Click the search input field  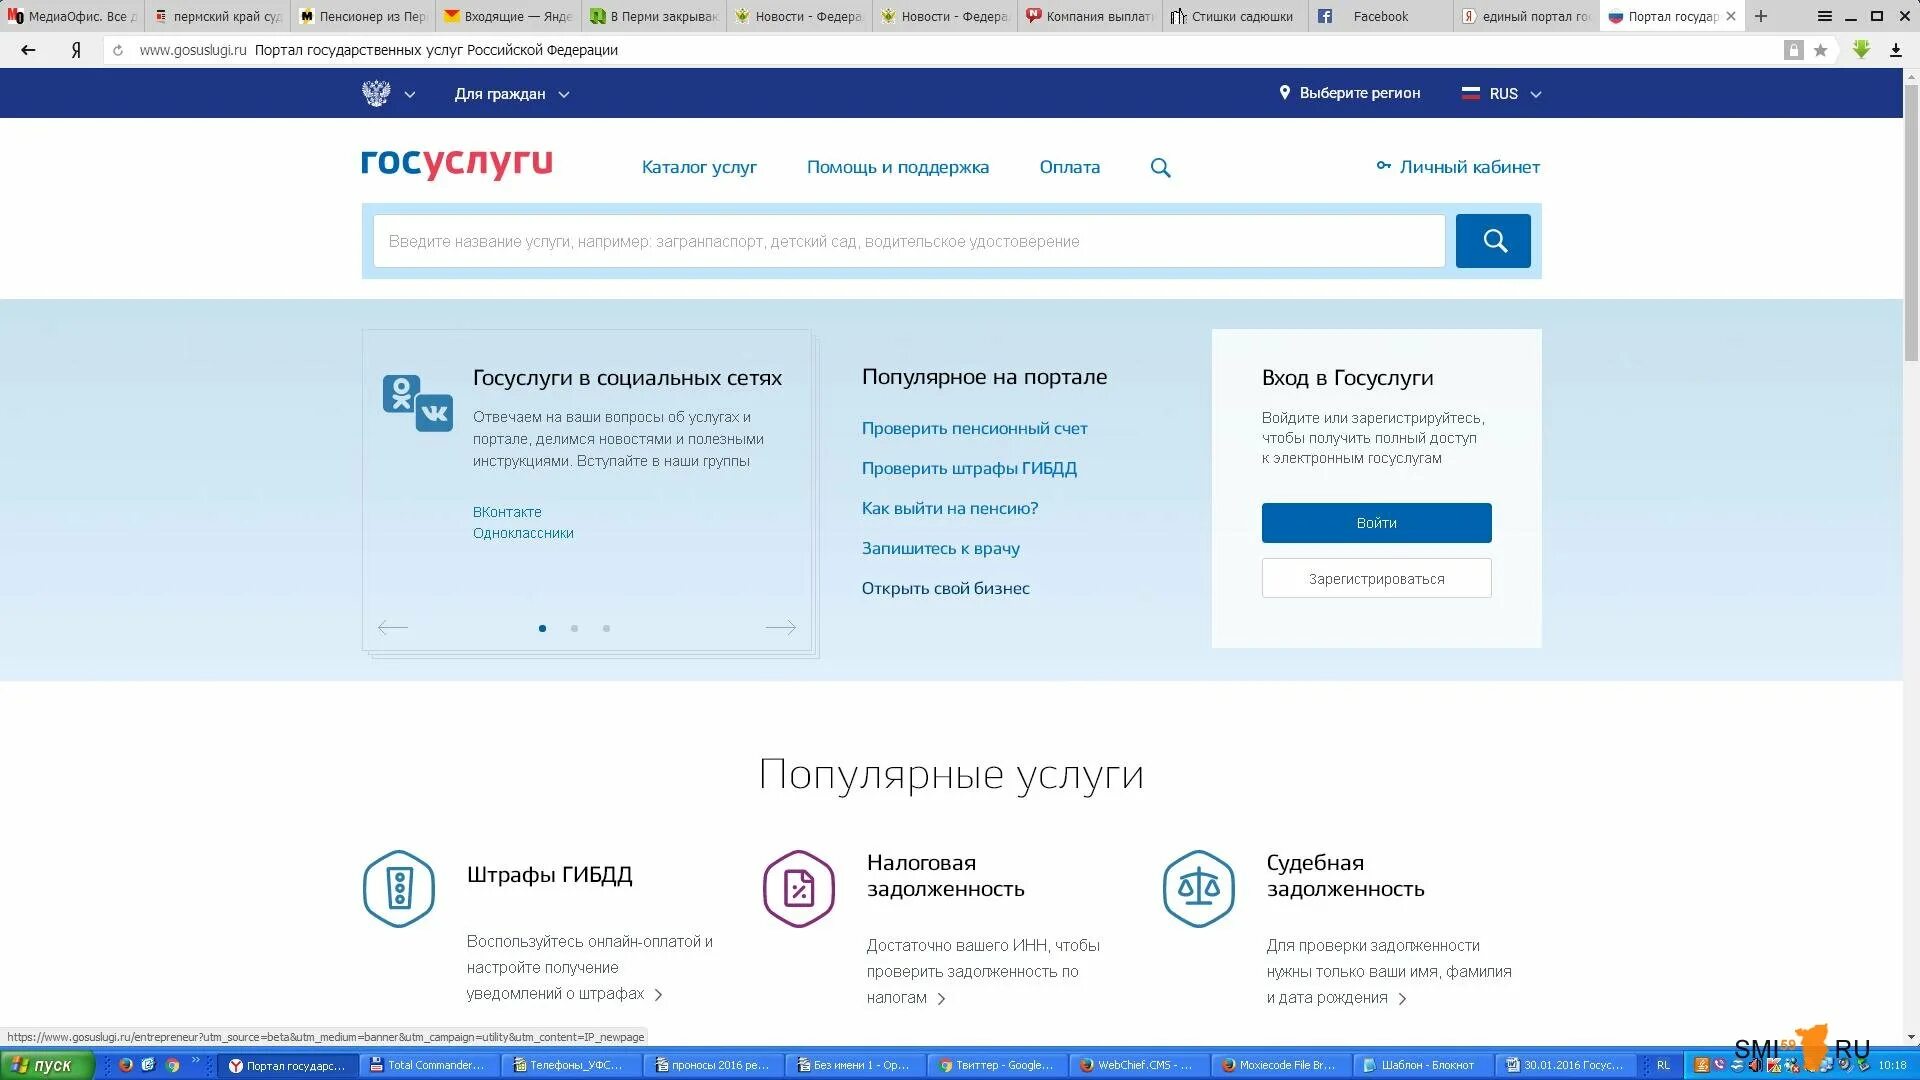pos(909,240)
